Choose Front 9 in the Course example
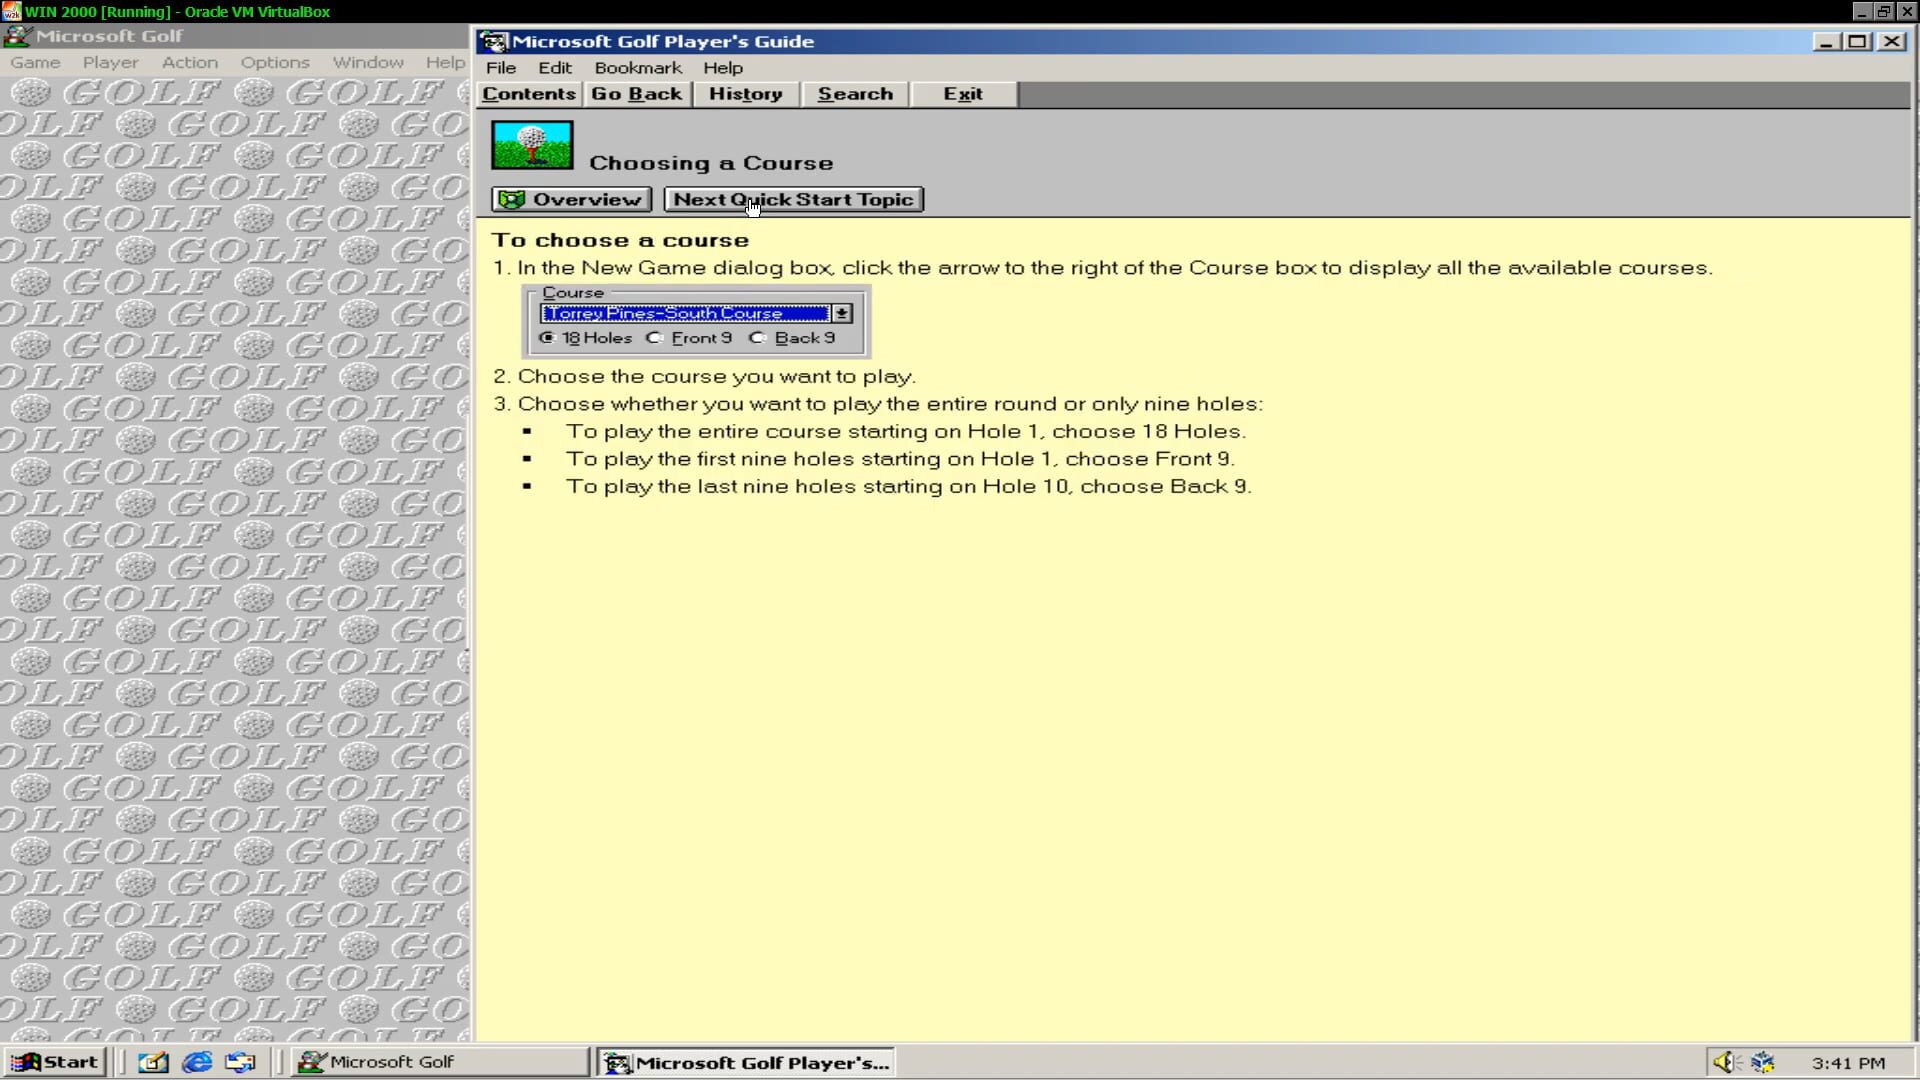1920x1080 pixels. click(x=655, y=338)
